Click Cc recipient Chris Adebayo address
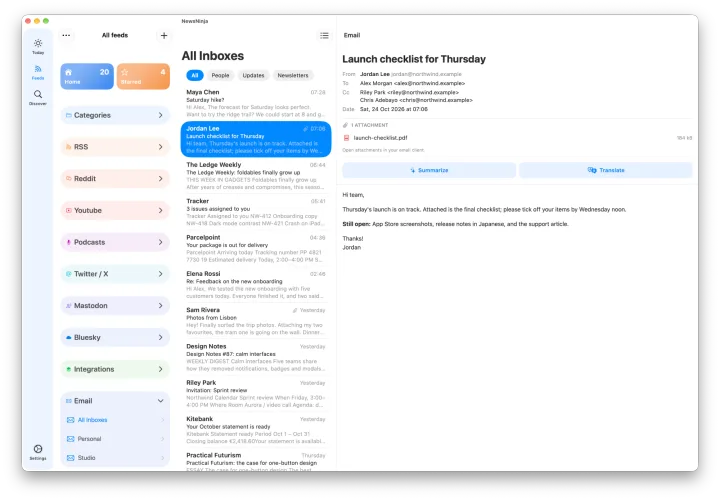The height and width of the screenshot is (500, 720). pos(416,100)
